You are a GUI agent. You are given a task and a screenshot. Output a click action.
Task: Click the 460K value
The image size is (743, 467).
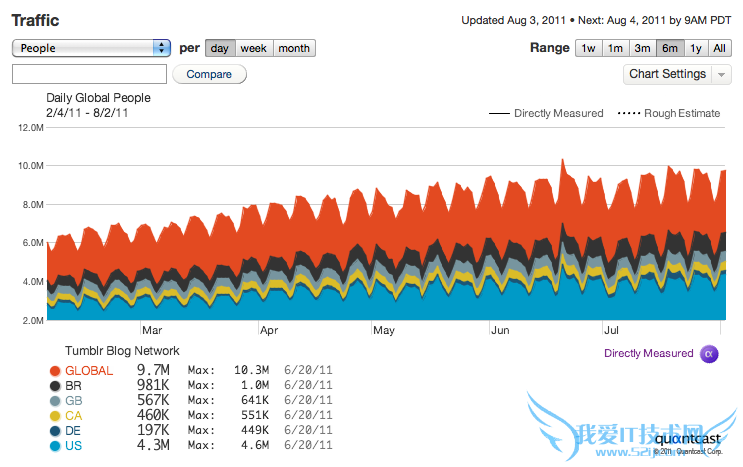[153, 415]
